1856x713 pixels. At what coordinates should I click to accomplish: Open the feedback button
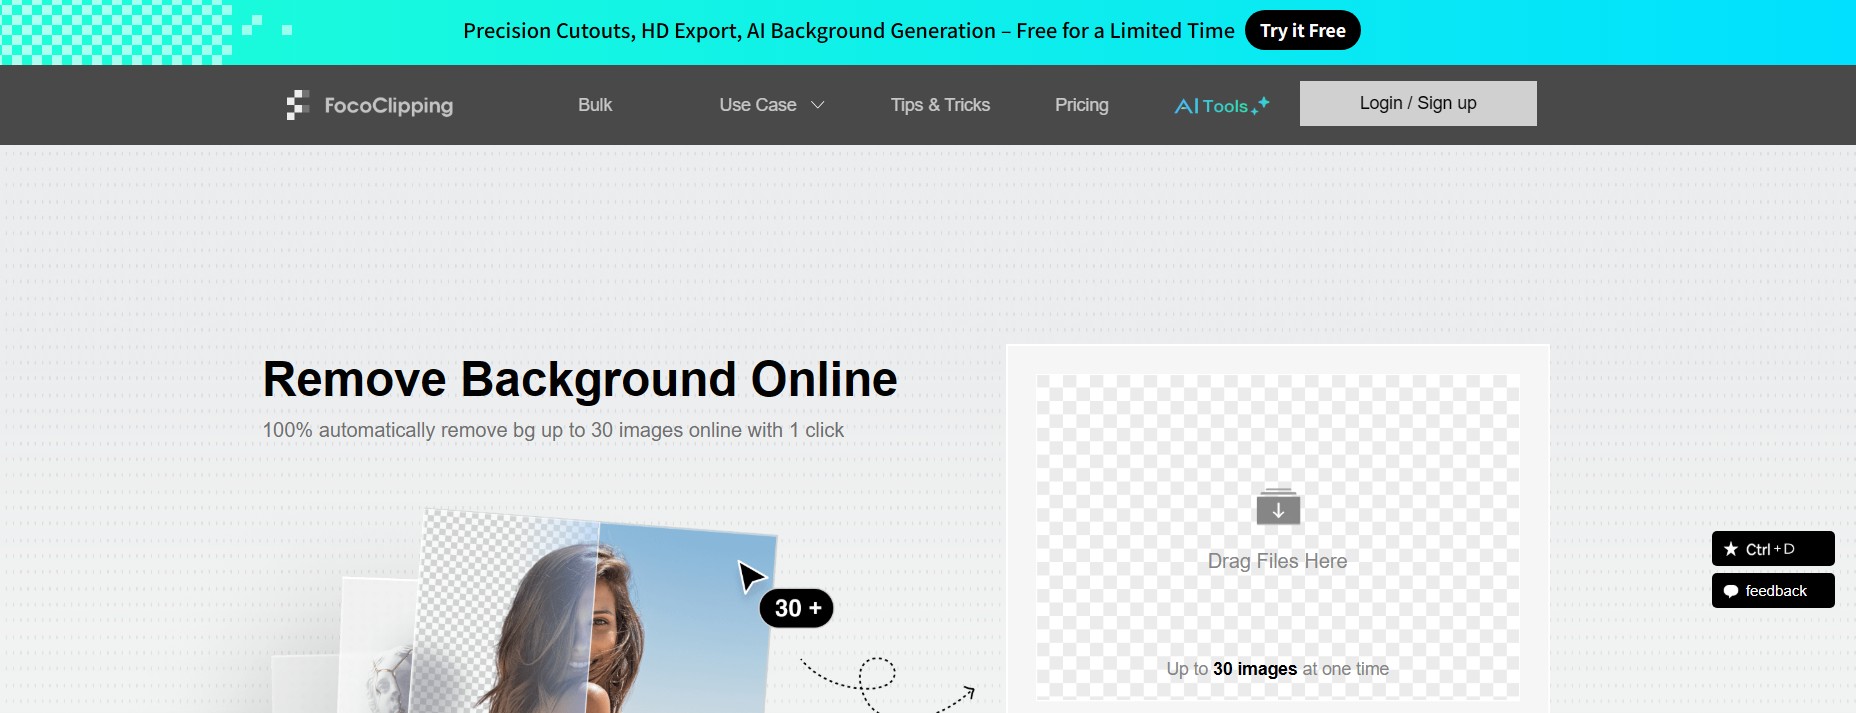pos(1773,591)
